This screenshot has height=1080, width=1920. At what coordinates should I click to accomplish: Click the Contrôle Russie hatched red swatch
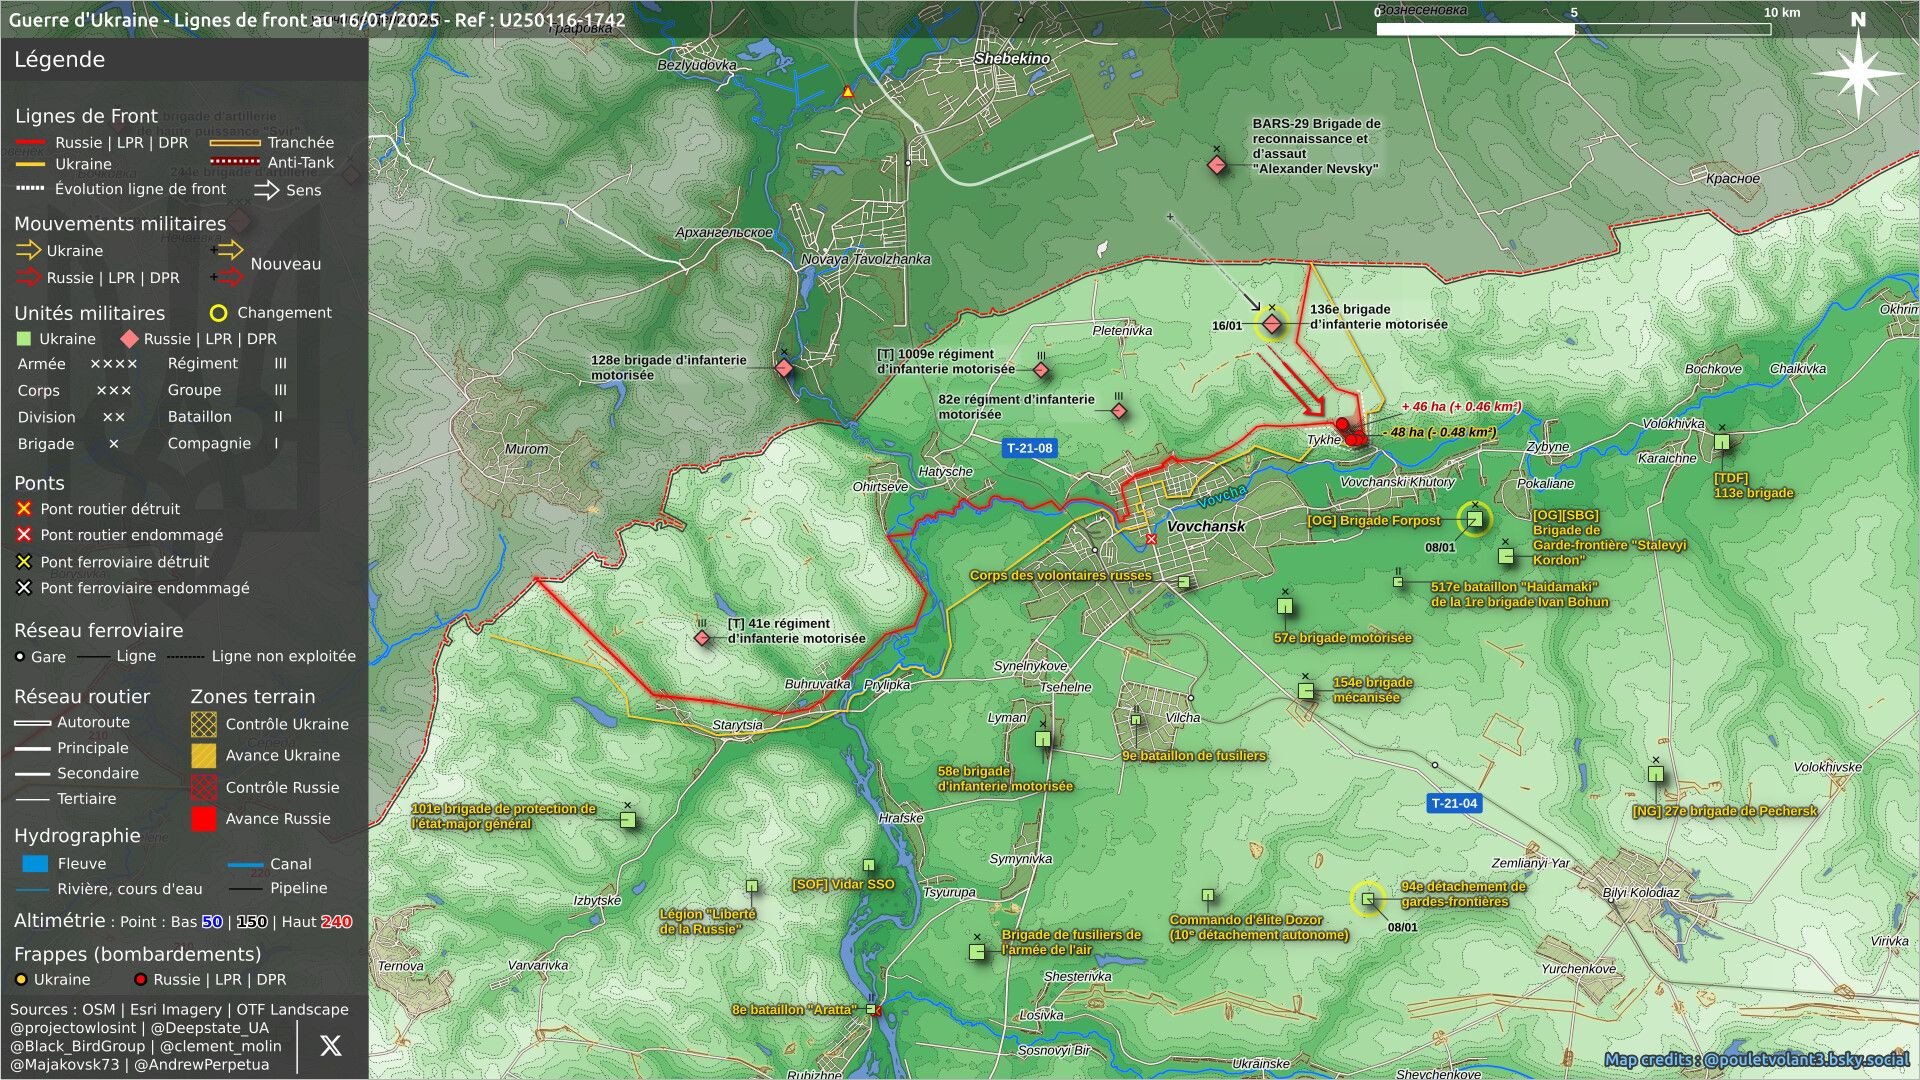coord(204,787)
